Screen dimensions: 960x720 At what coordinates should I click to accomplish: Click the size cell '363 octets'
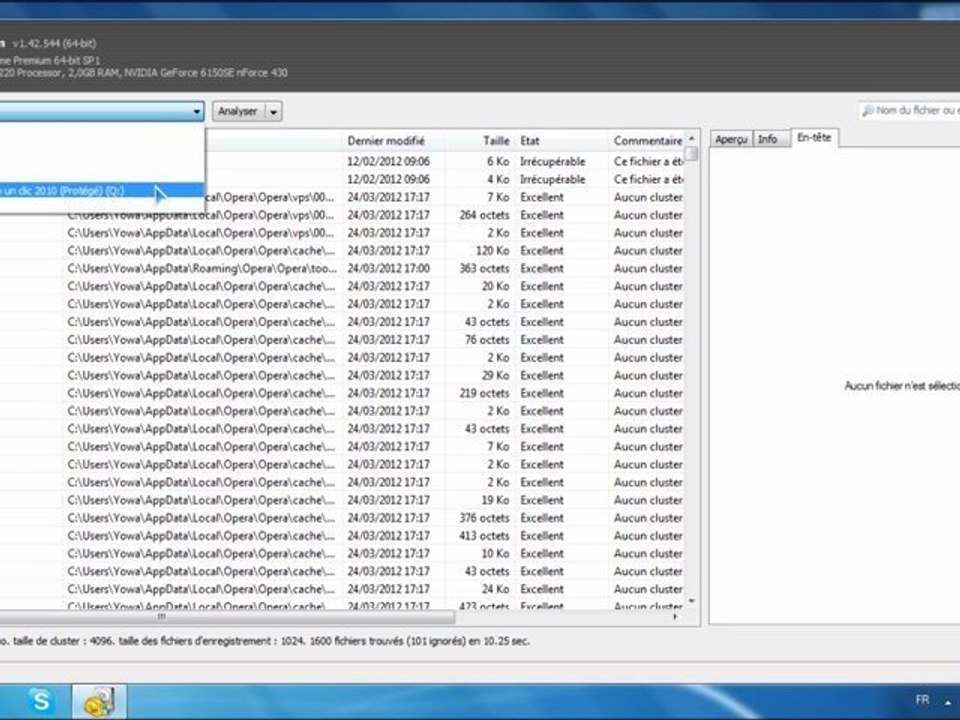pos(484,268)
